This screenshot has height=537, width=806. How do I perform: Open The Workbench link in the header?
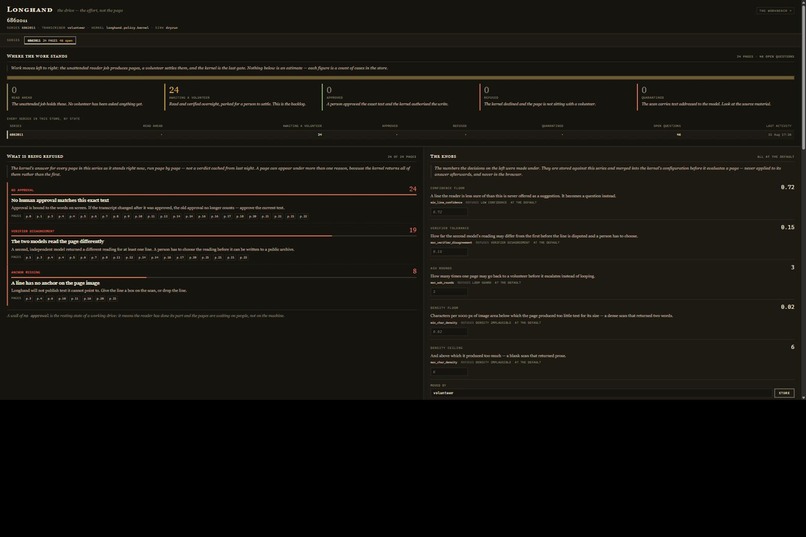click(x=775, y=10)
